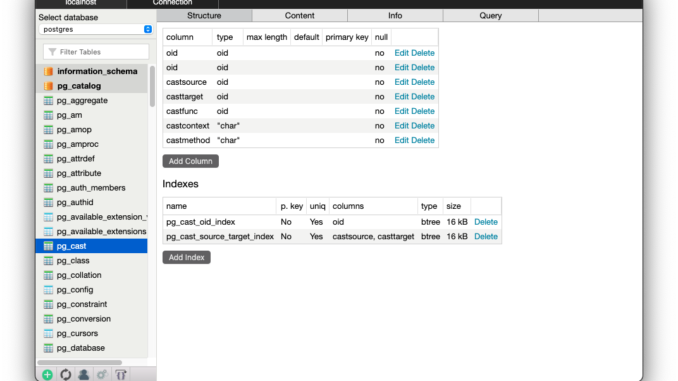Click the Filter Tables input field

click(x=96, y=52)
